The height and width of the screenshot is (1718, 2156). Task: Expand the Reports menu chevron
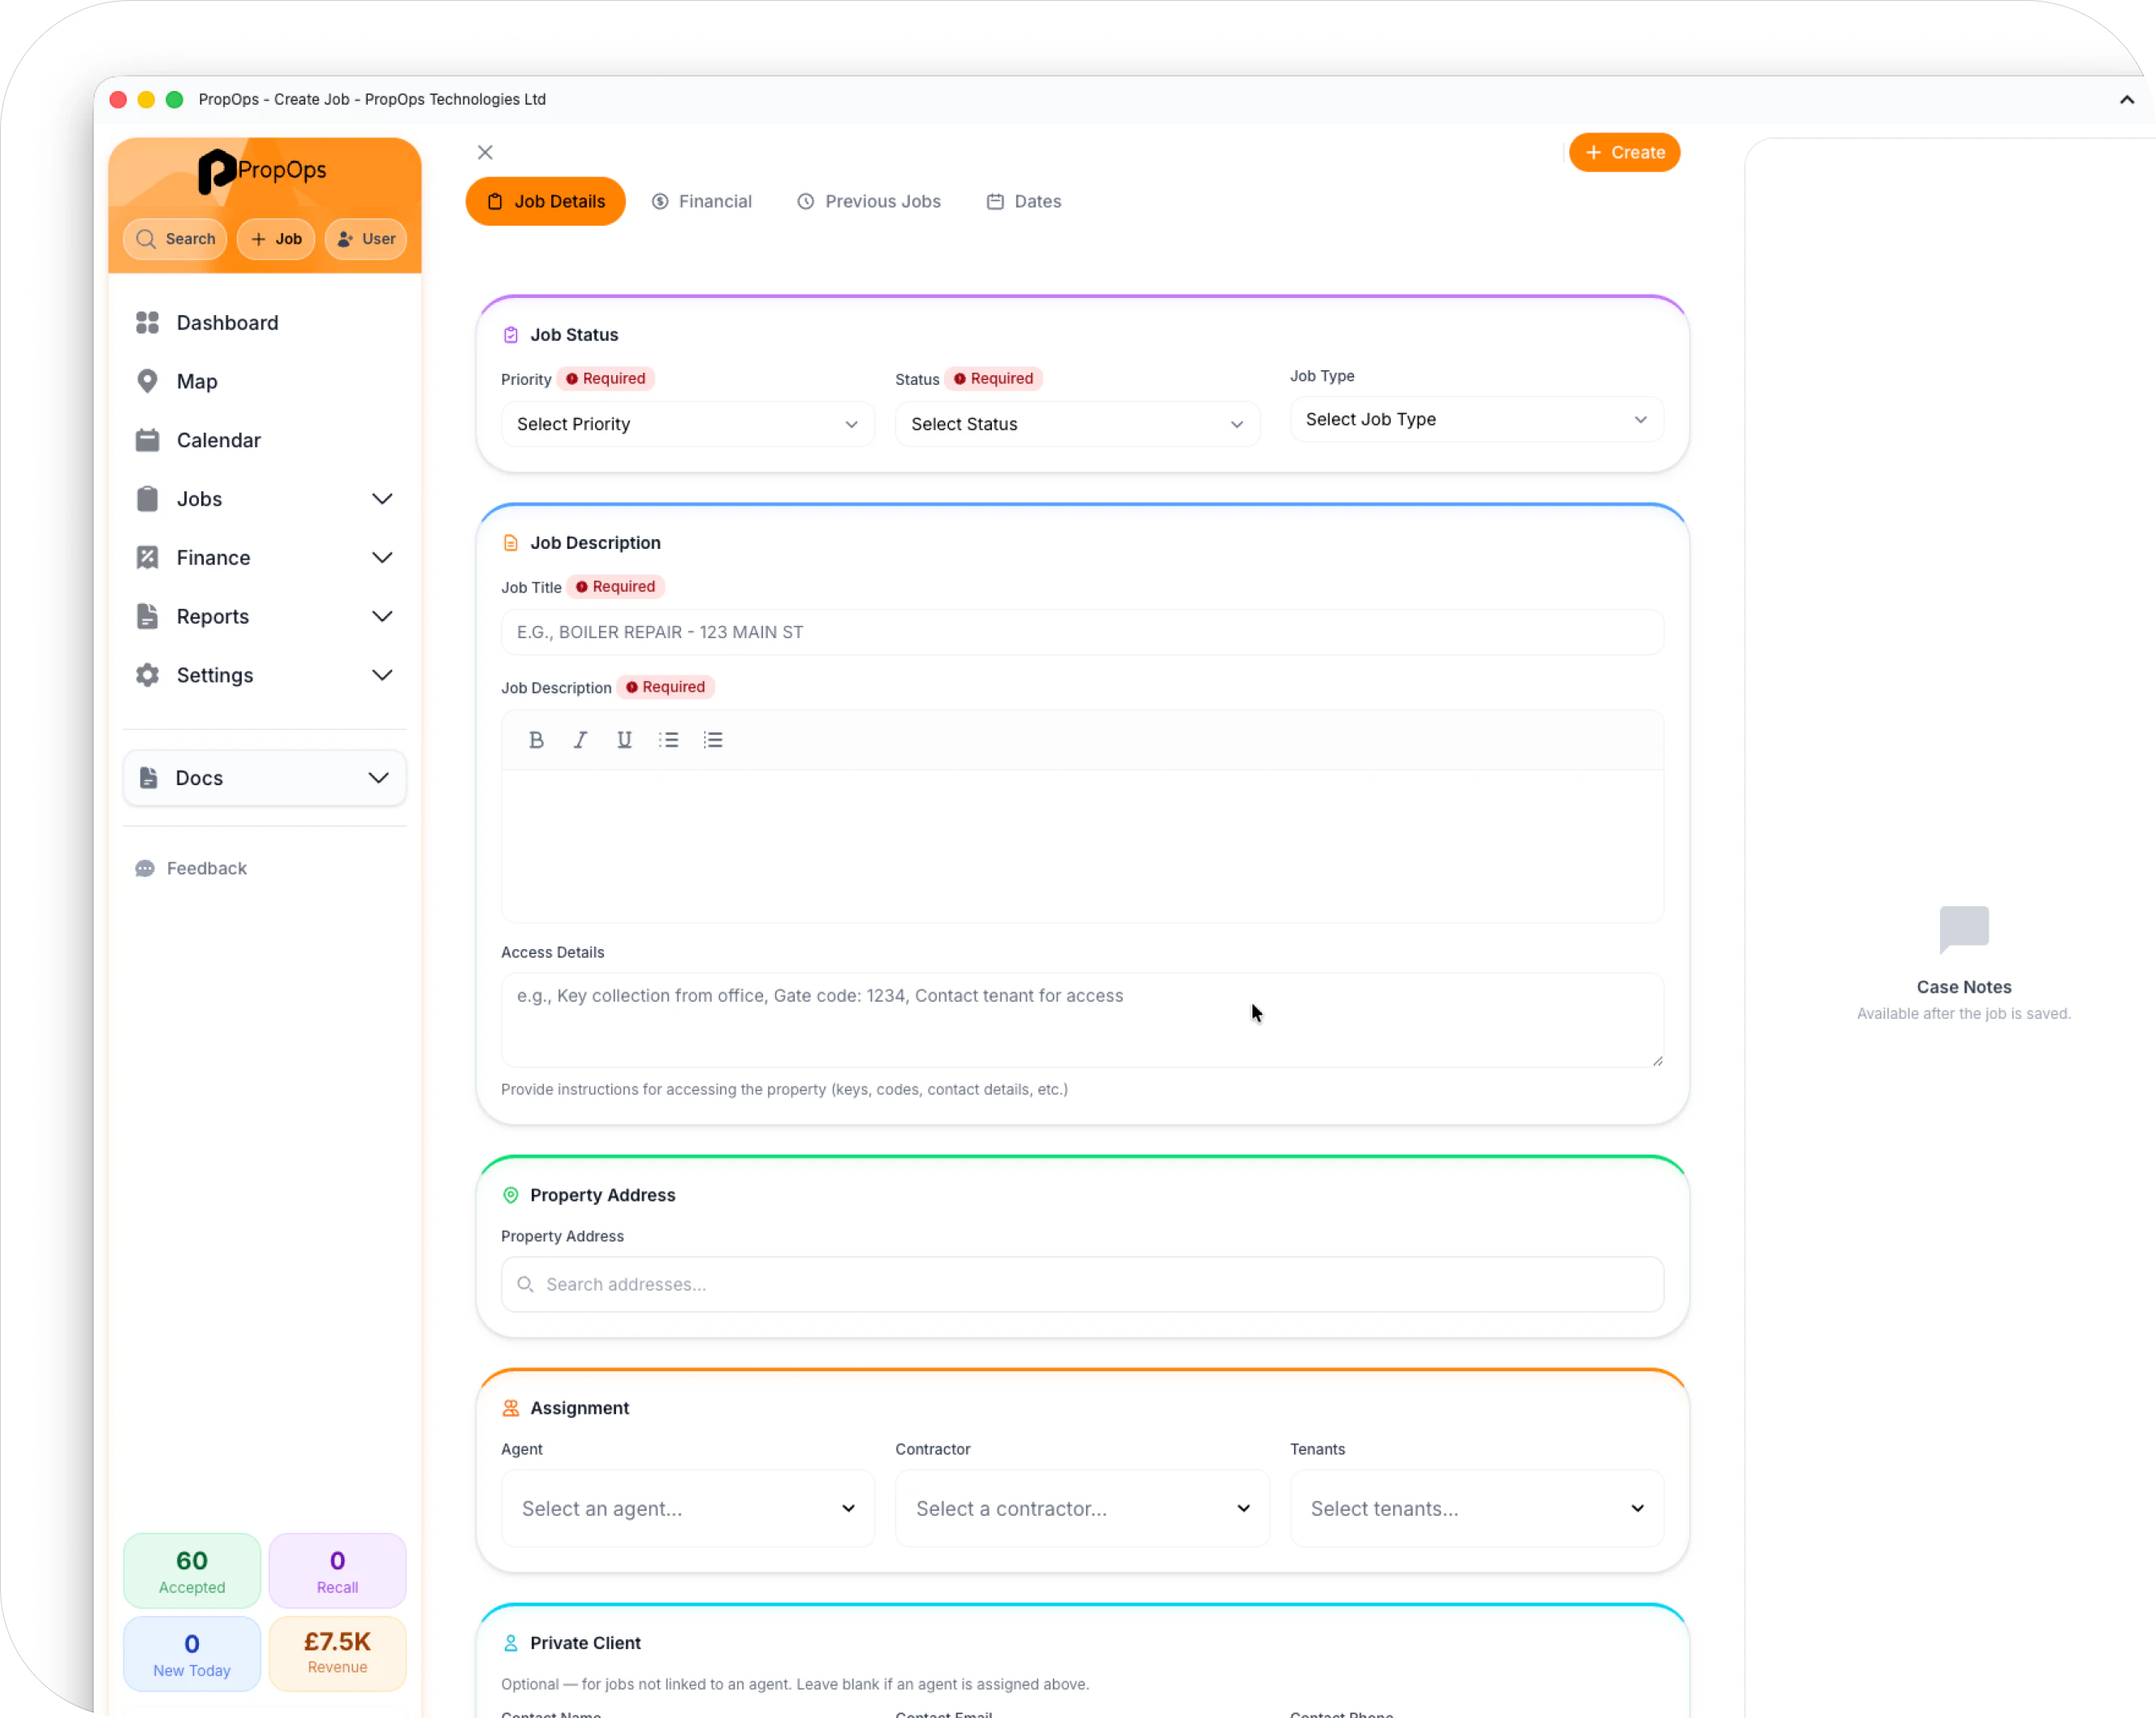[x=382, y=617]
